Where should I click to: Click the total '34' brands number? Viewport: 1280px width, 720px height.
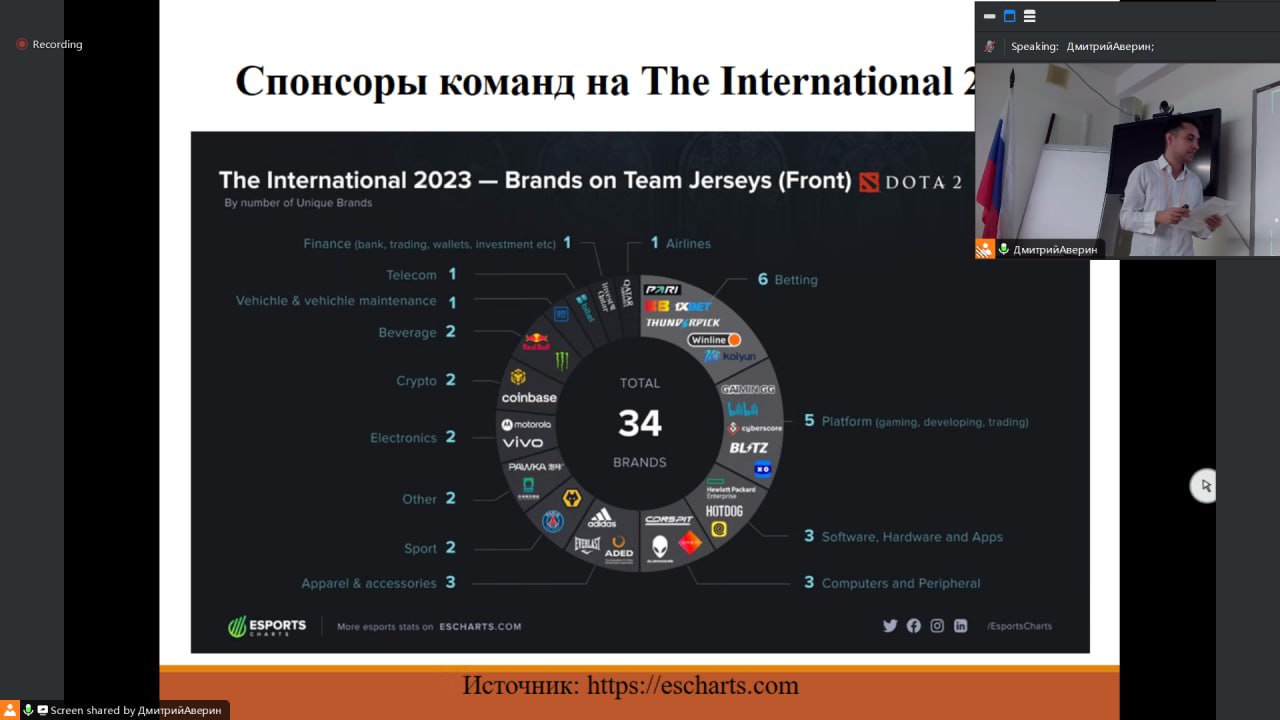pos(640,423)
